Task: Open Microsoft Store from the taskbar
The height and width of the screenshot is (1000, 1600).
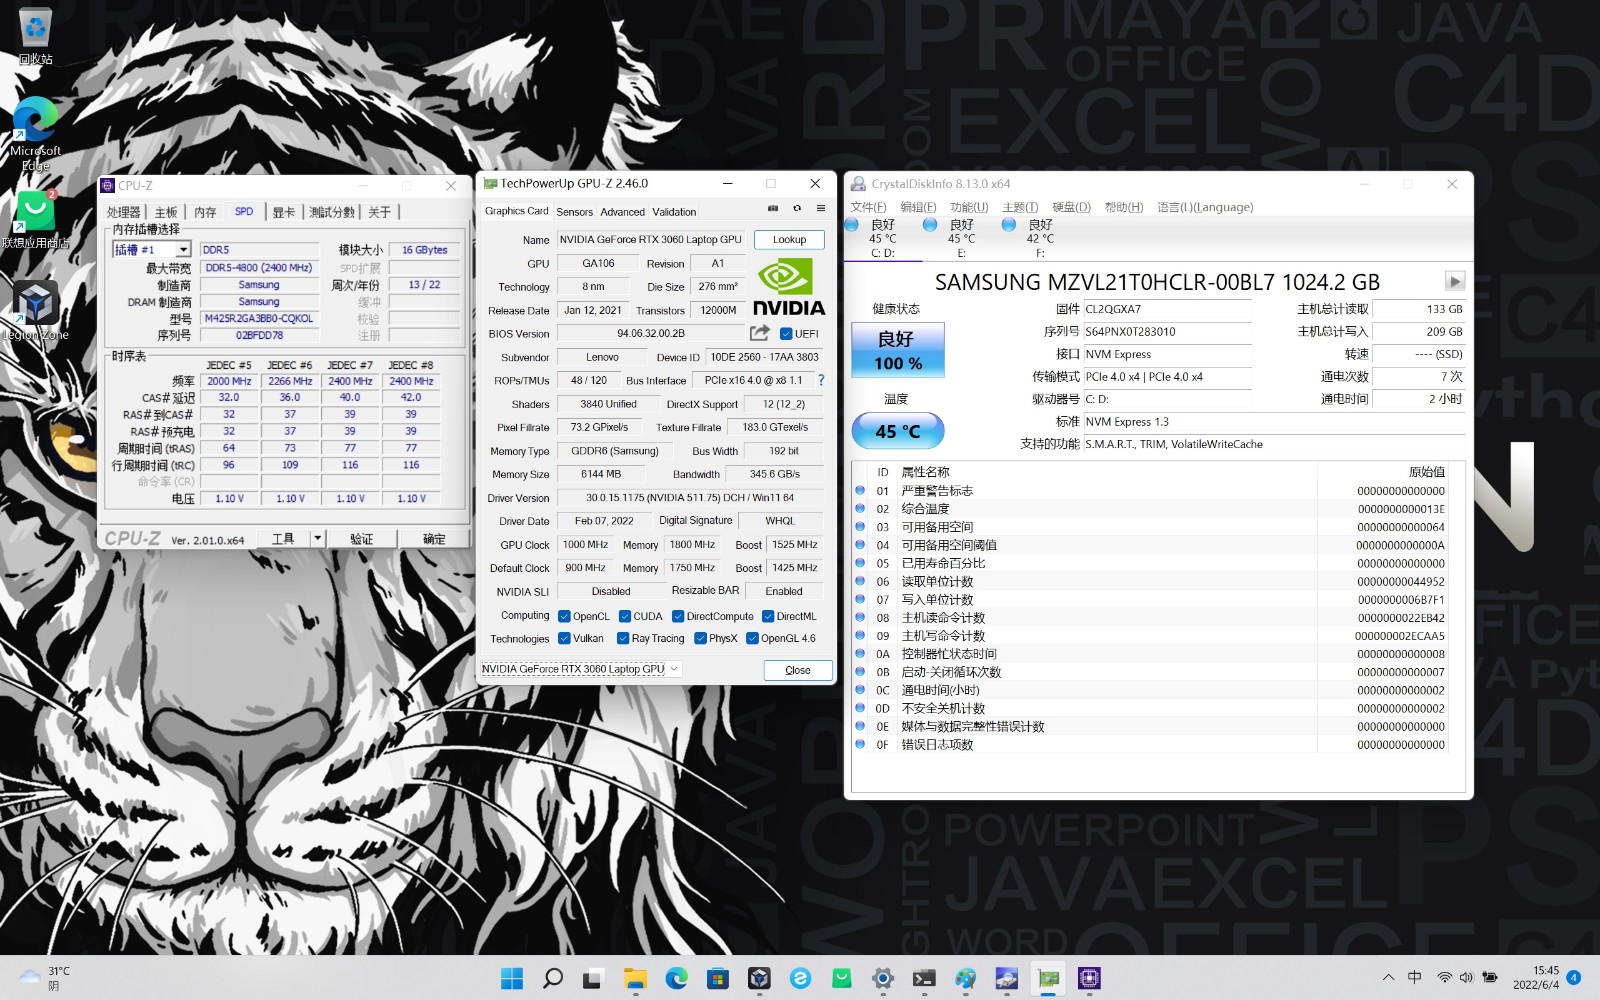Action: click(718, 978)
